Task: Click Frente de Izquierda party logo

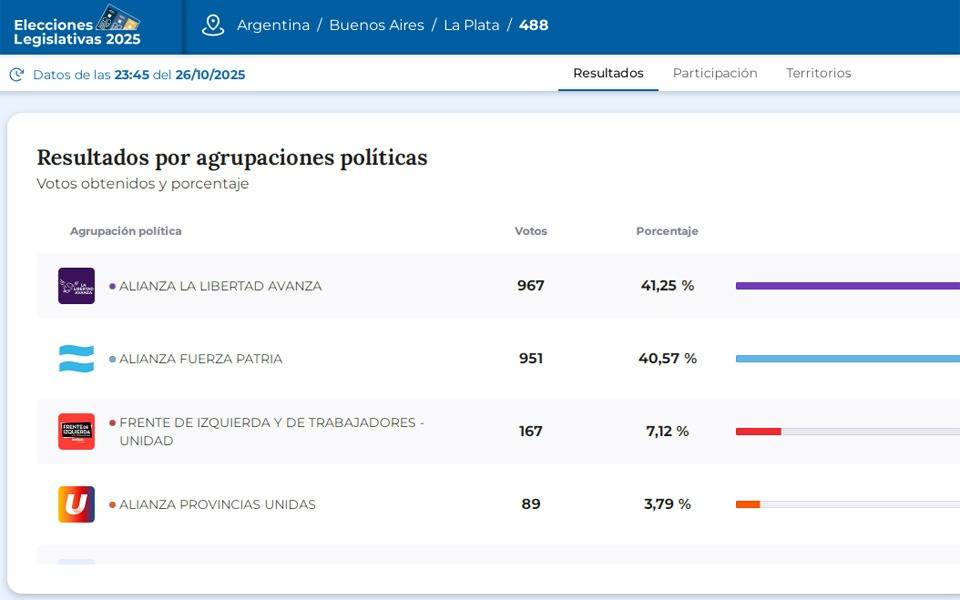Action: 76,431
